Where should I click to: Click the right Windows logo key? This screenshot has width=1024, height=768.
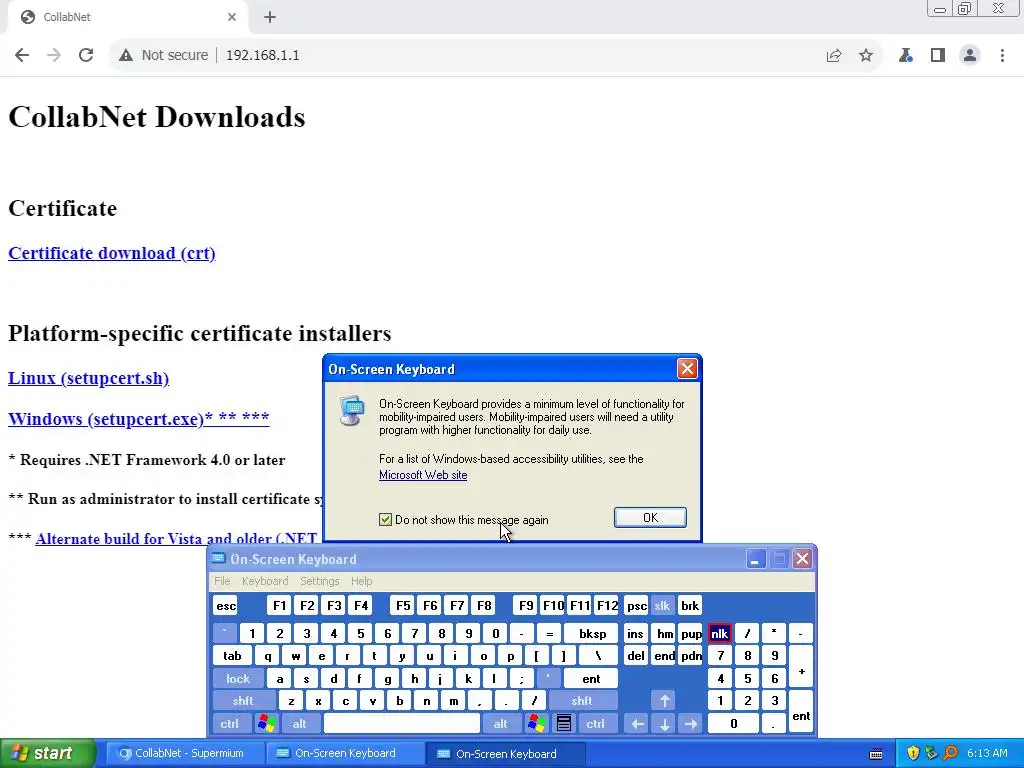click(x=537, y=724)
